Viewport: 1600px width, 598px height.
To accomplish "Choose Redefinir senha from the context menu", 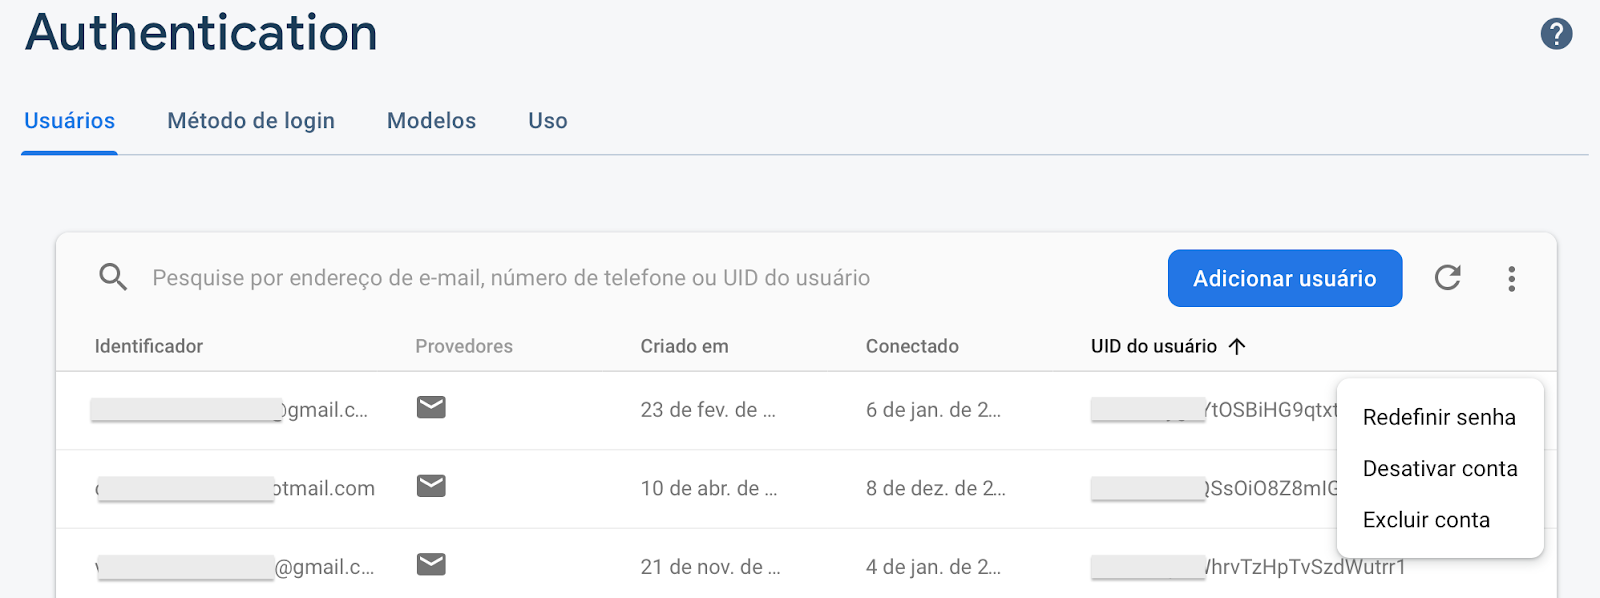I will pos(1439,417).
